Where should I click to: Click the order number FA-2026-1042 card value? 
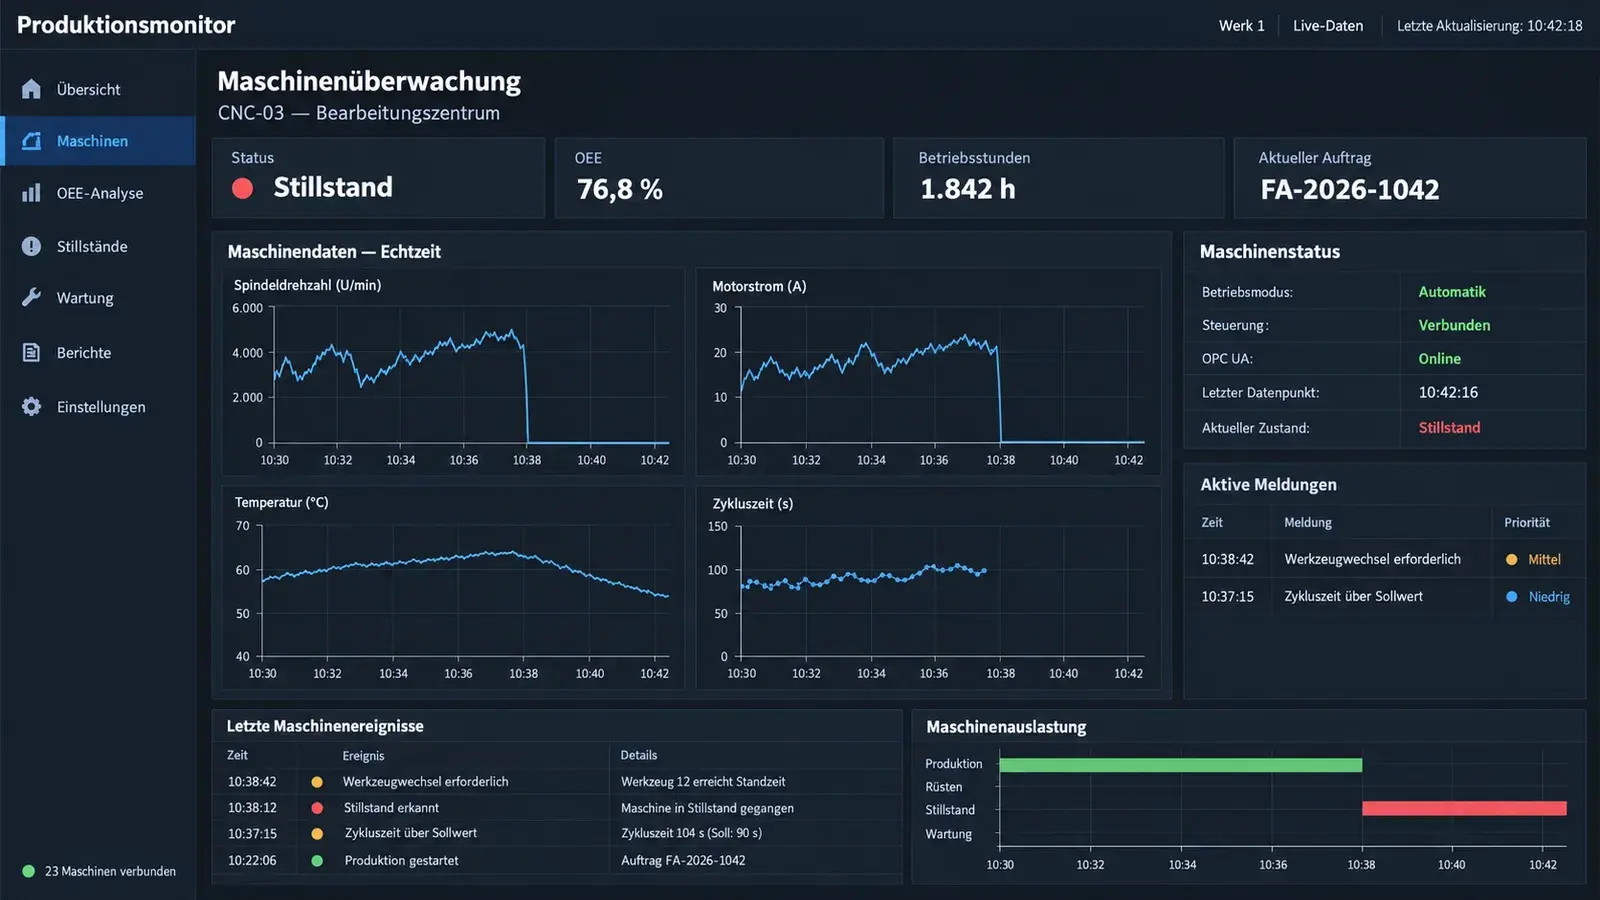(x=1349, y=190)
